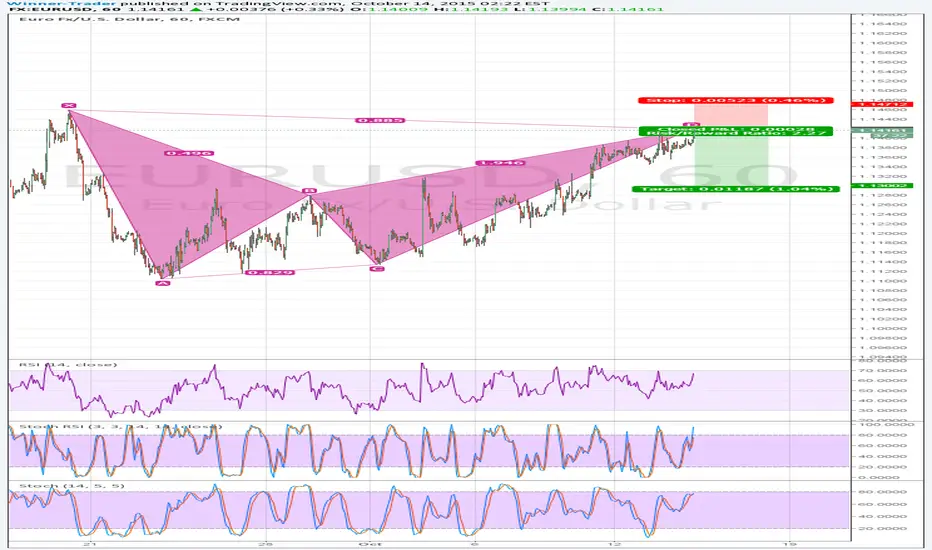Click the 0.496 ratio label

tap(188, 153)
